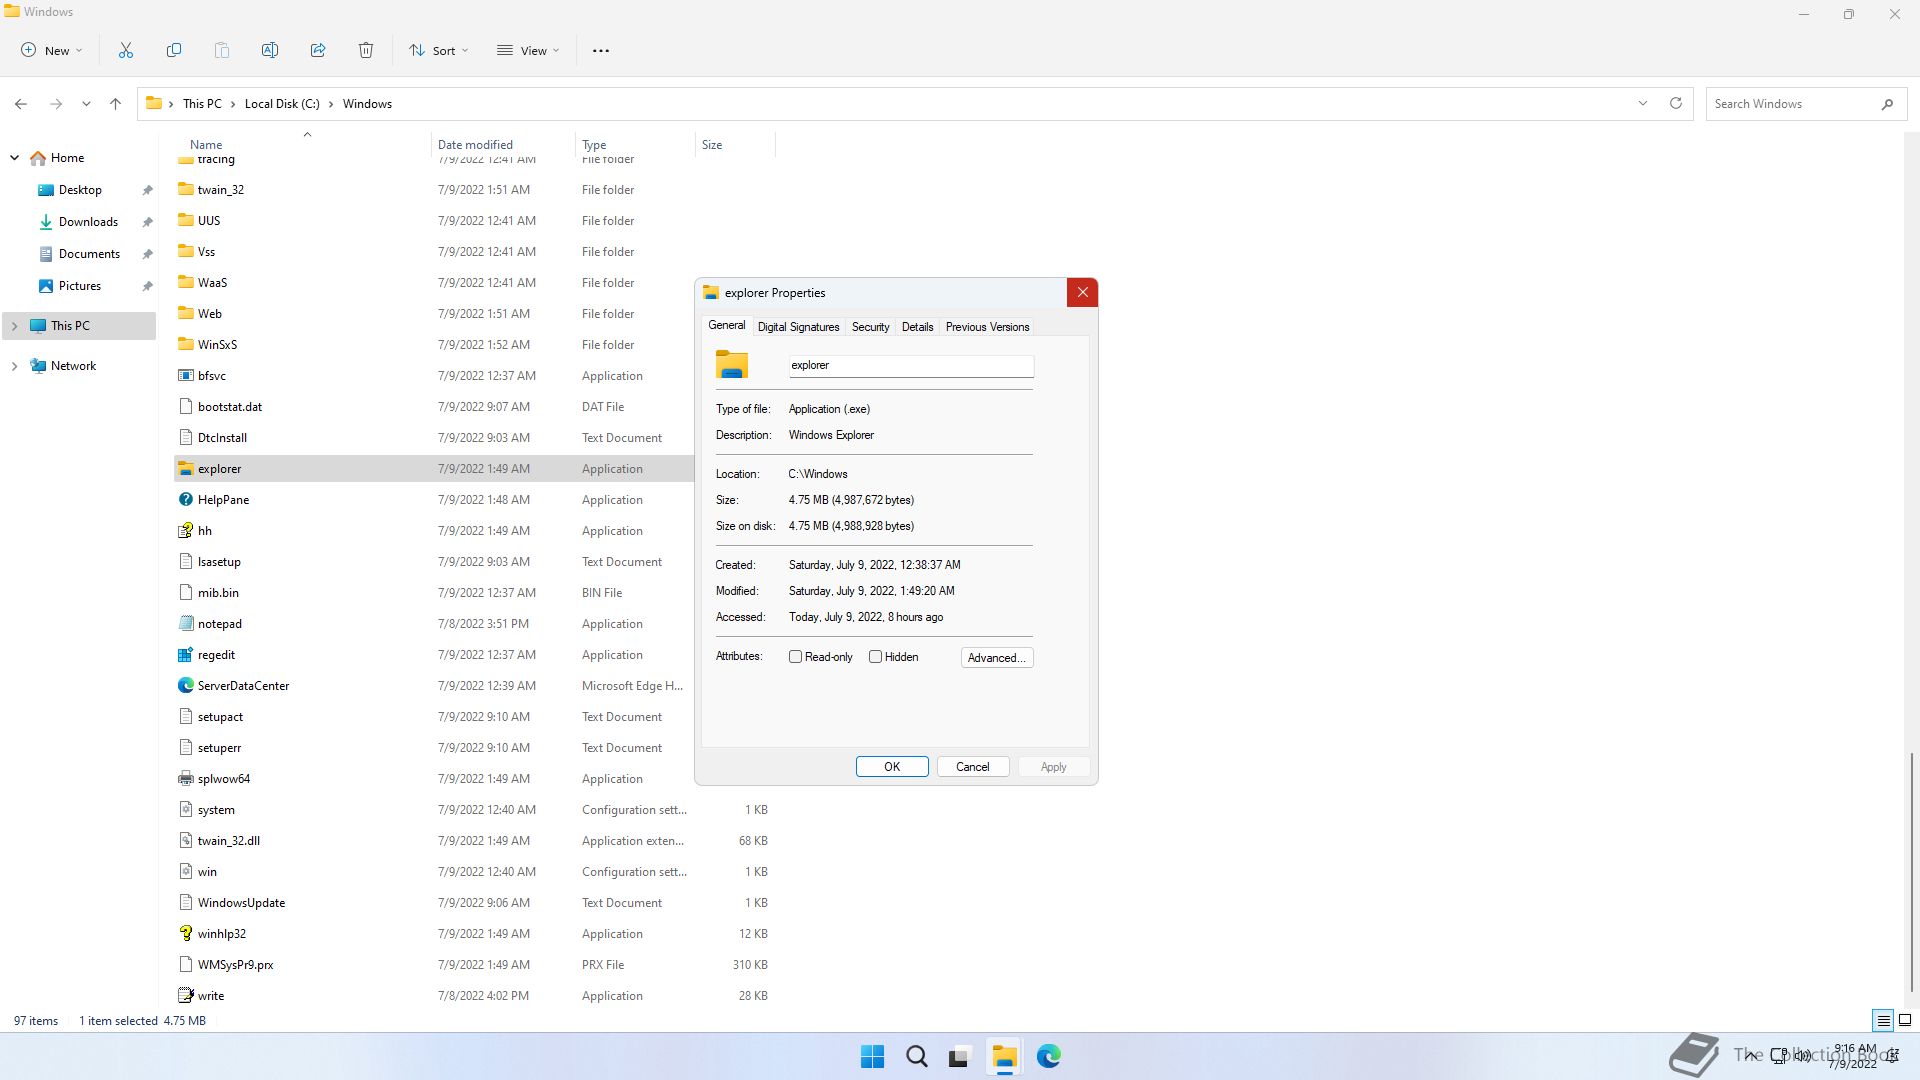Viewport: 1920px width, 1080px height.
Task: Click the Delete trash icon
Action: coord(366,50)
